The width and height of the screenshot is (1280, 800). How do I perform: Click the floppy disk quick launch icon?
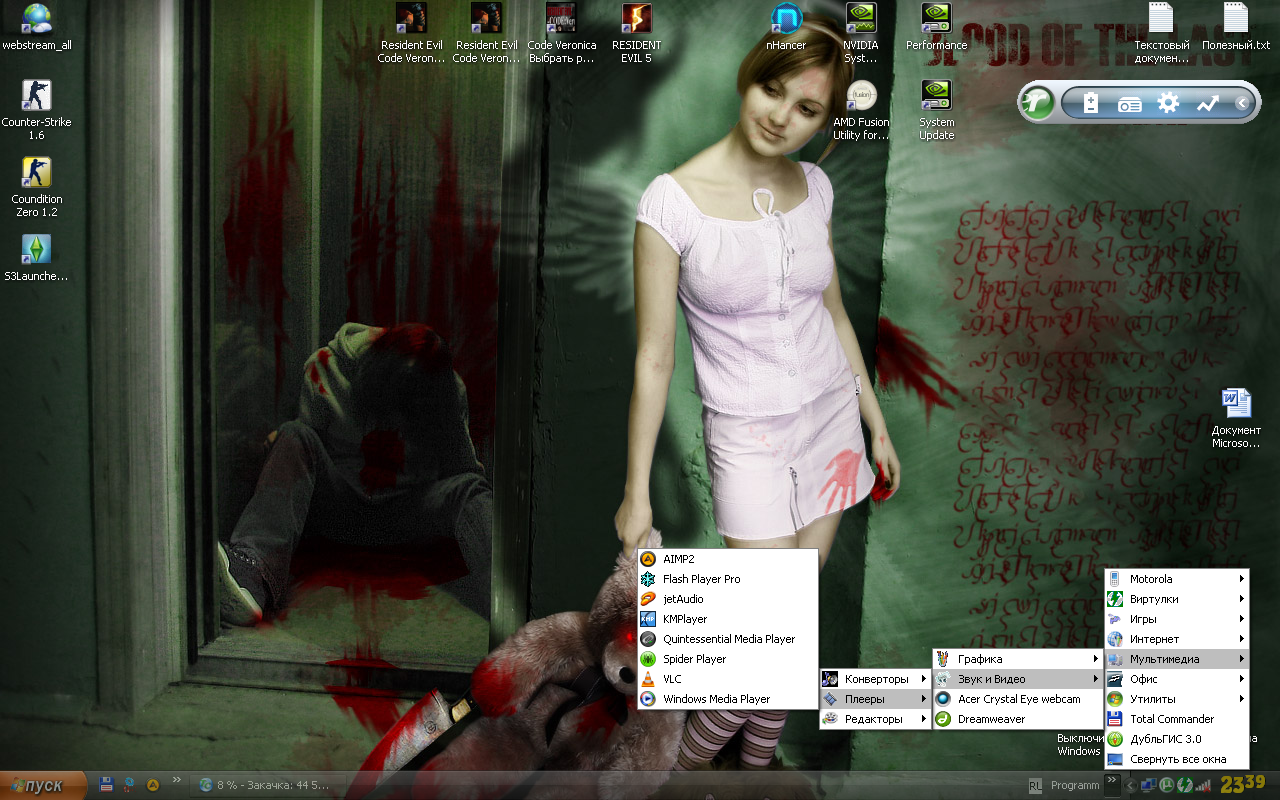[x=106, y=785]
